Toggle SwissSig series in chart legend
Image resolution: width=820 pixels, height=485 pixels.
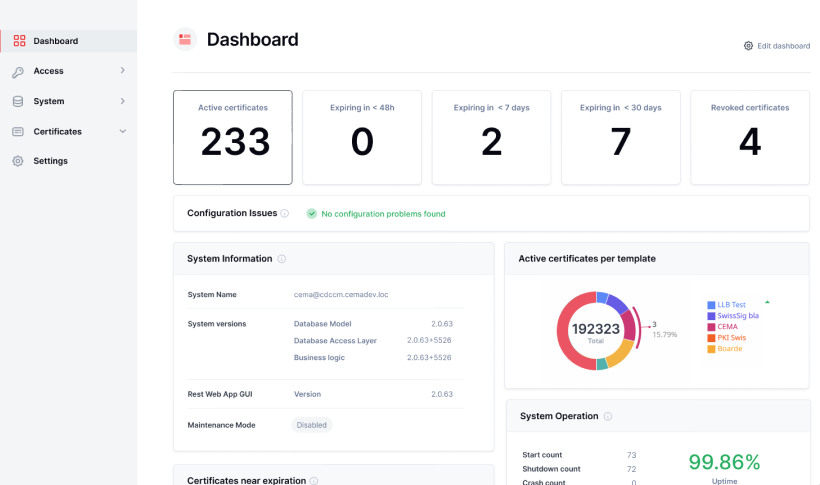[x=738, y=316]
